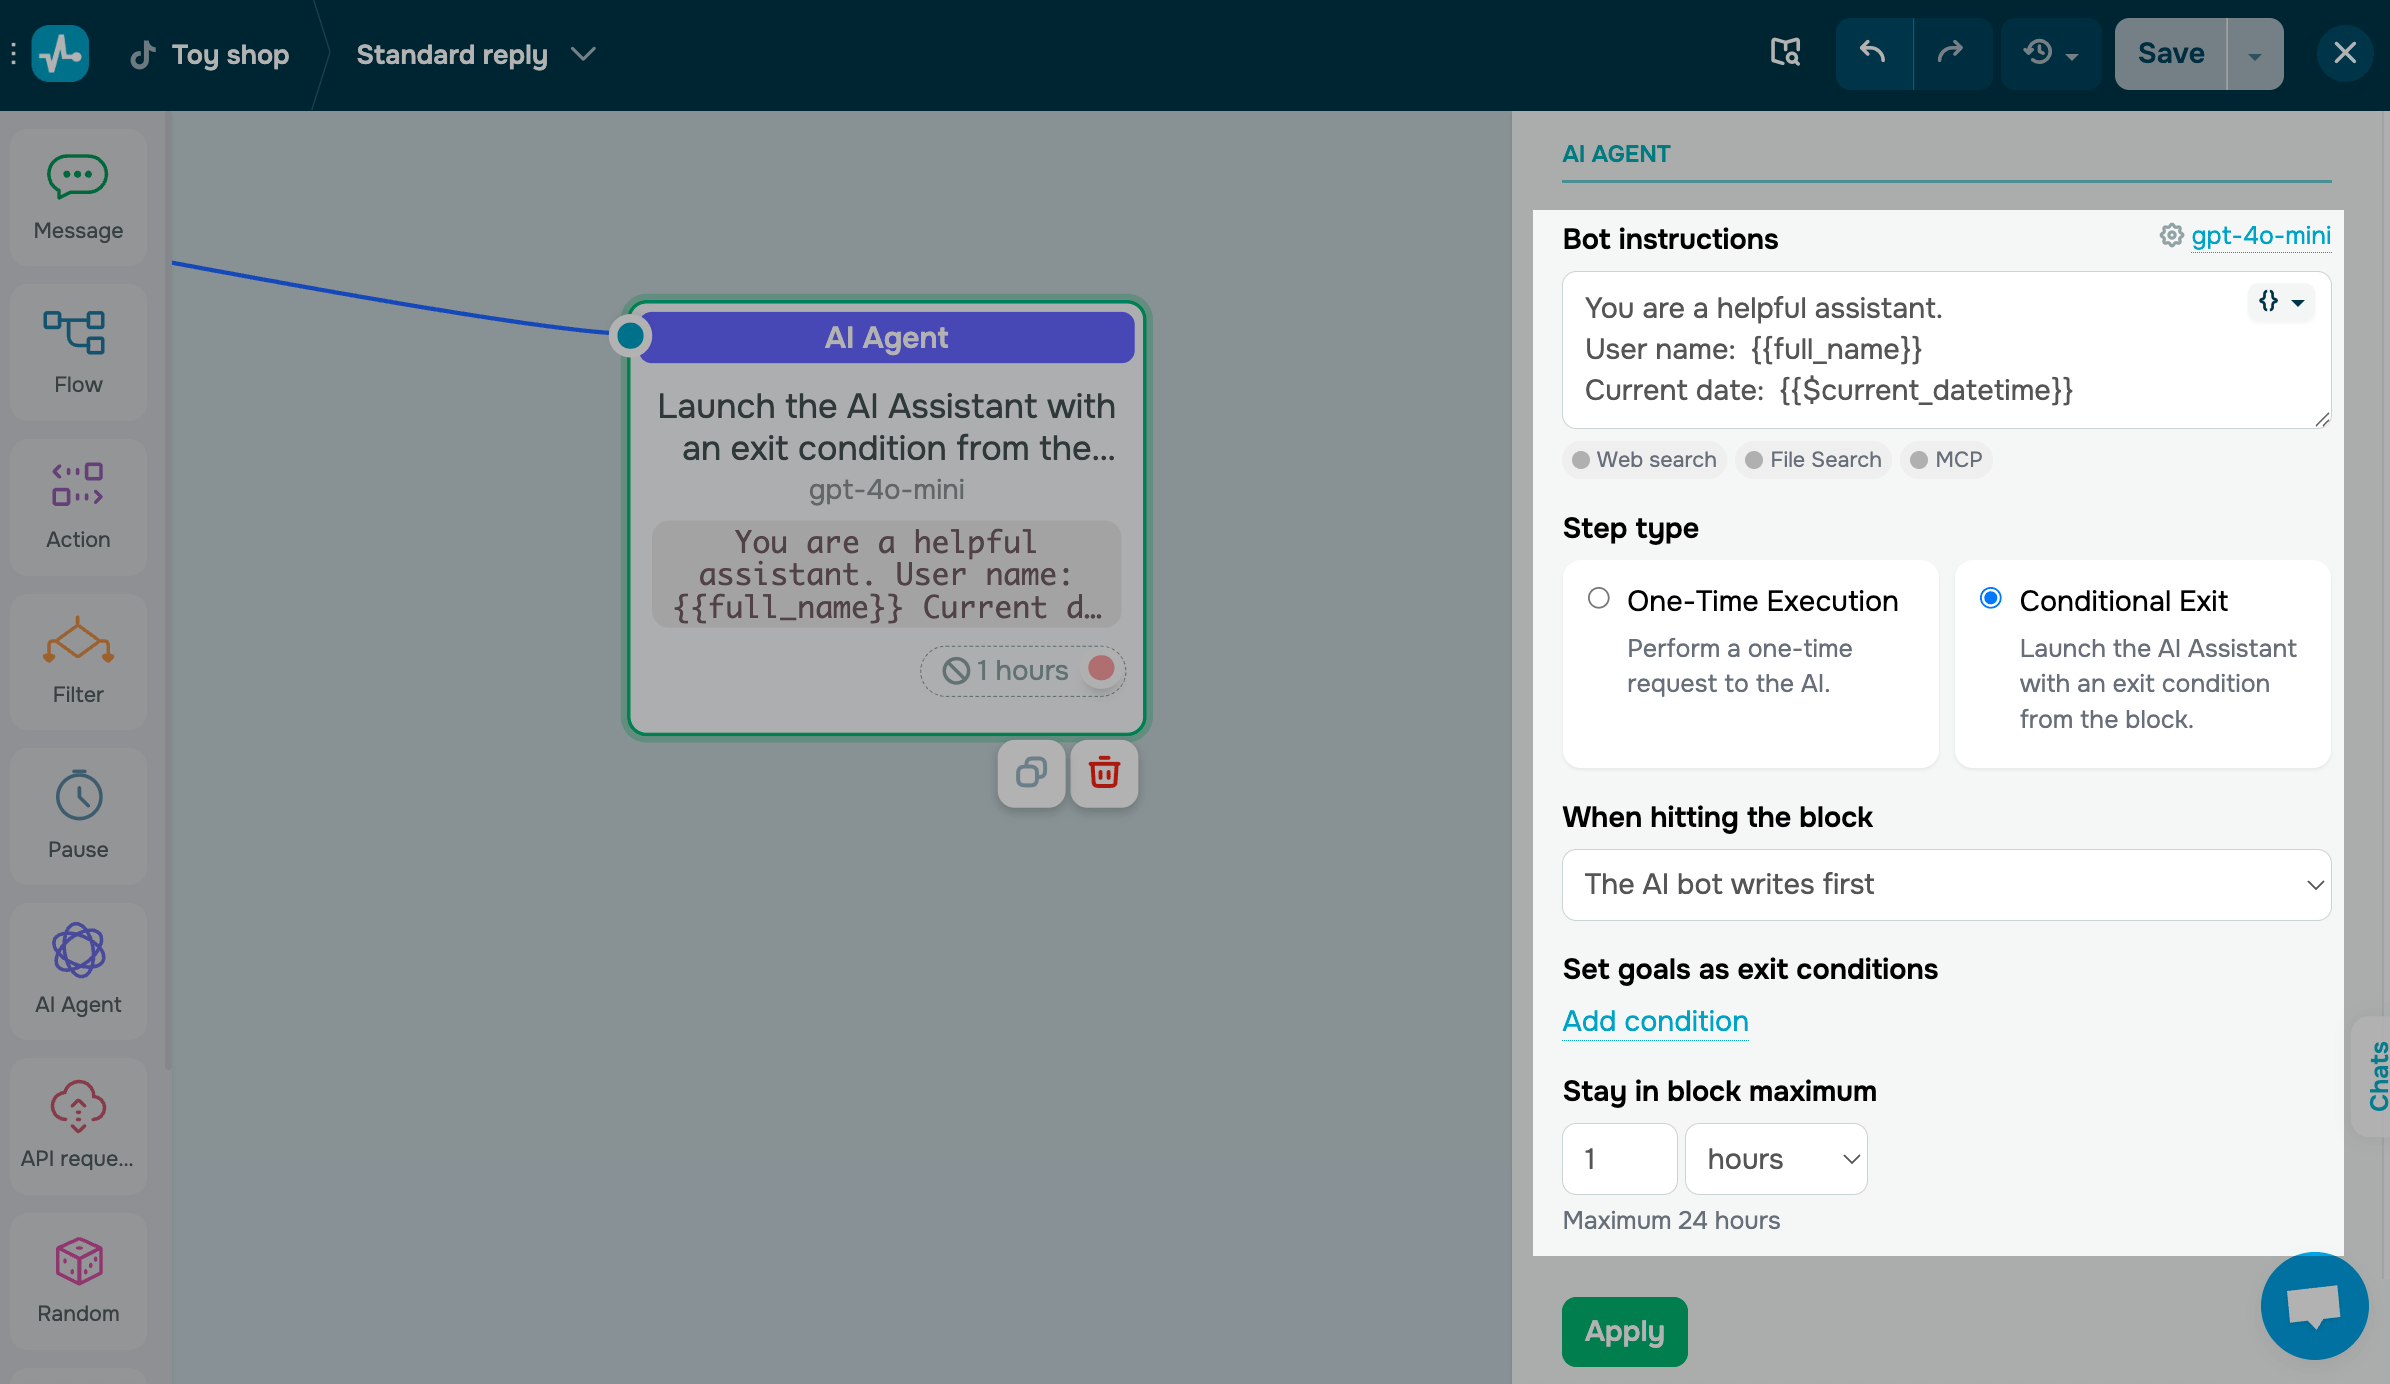Expand the hours unit dropdown

[x=1776, y=1158]
